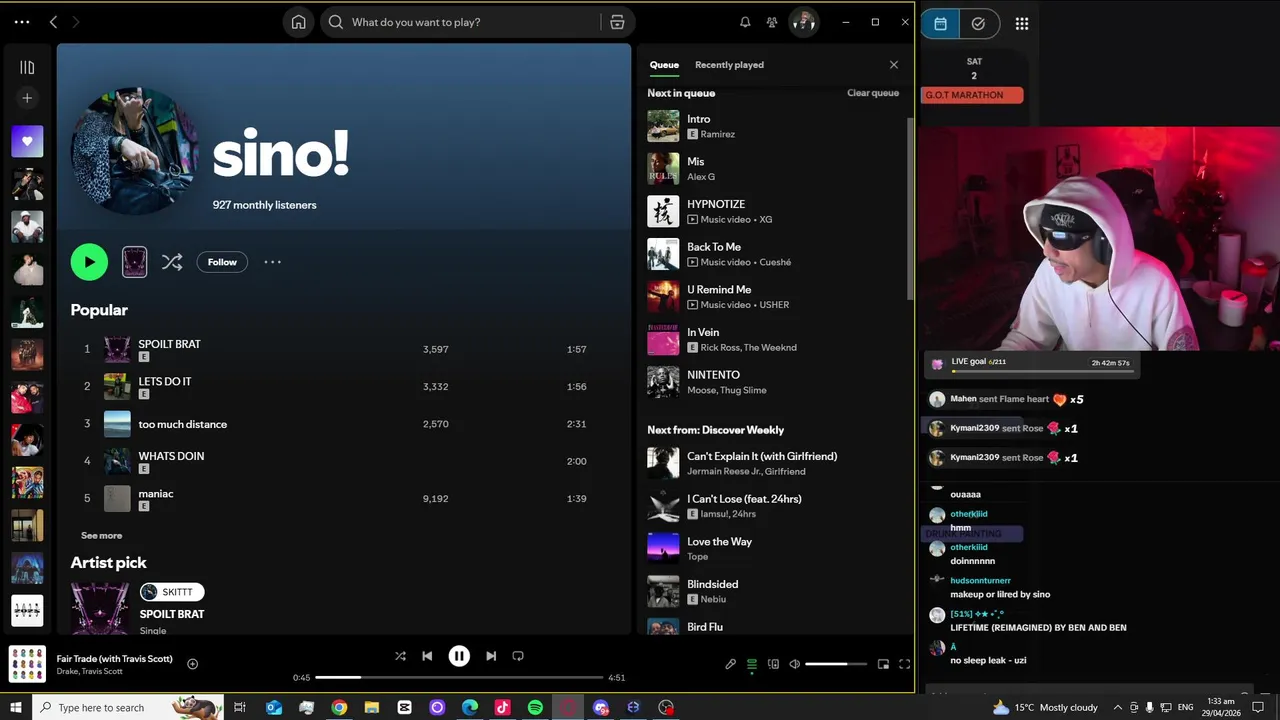Follow the artist sino!

[222, 262]
